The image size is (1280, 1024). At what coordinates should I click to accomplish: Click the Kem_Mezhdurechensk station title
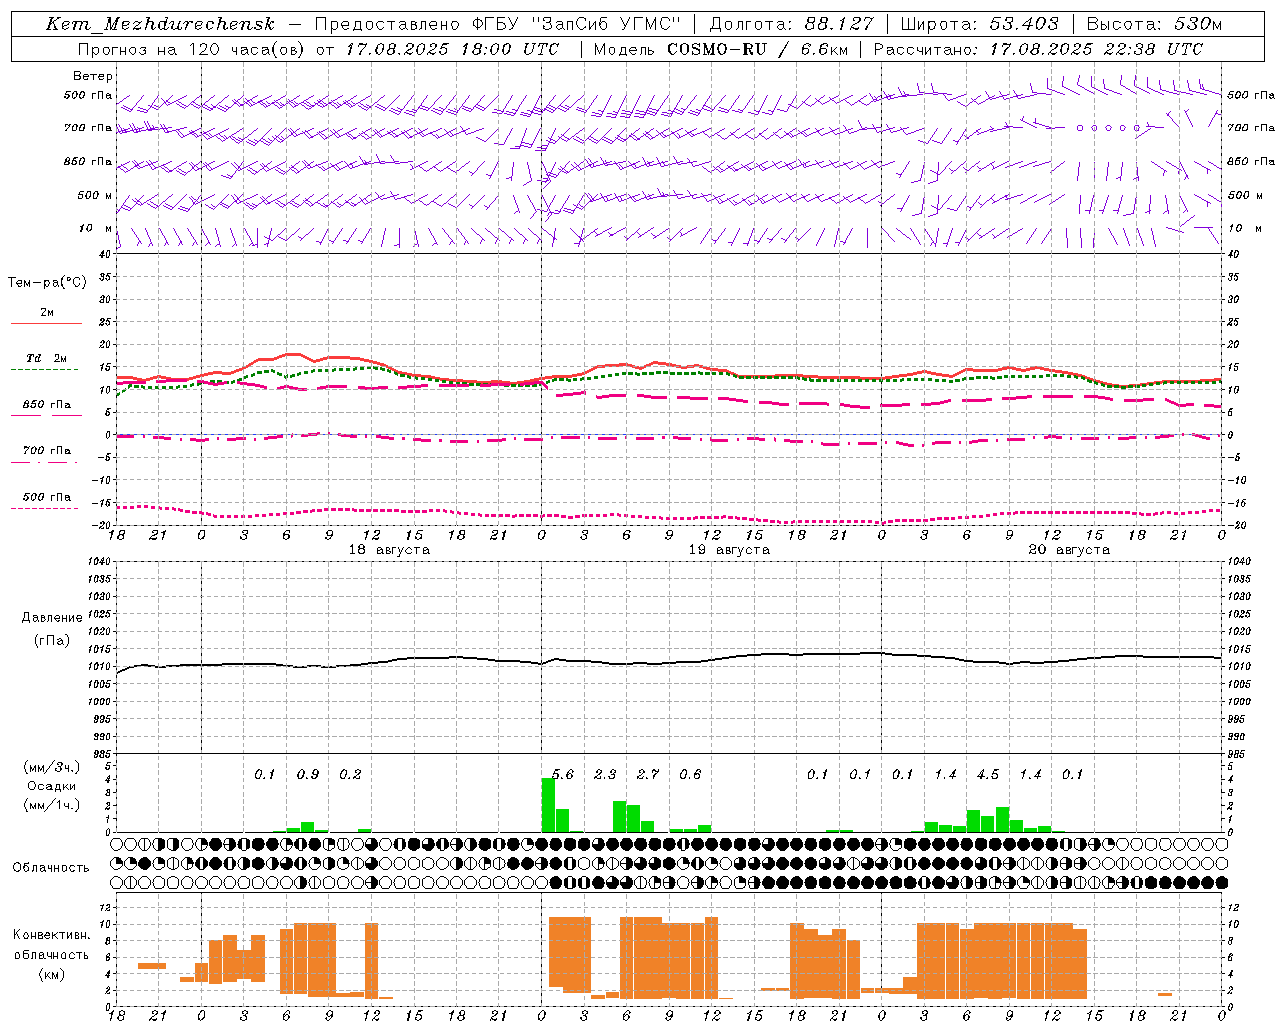pos(160,24)
